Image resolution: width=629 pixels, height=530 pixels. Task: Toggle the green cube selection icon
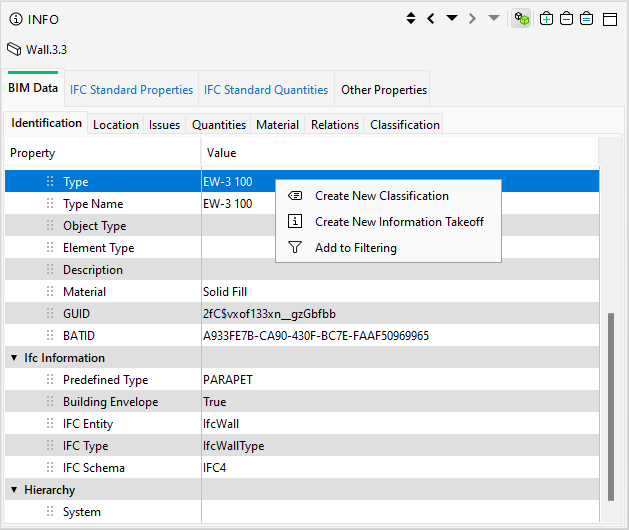click(521, 19)
